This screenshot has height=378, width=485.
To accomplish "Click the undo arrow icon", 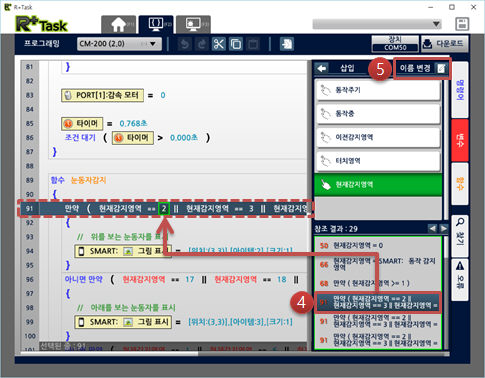I will (x=184, y=44).
